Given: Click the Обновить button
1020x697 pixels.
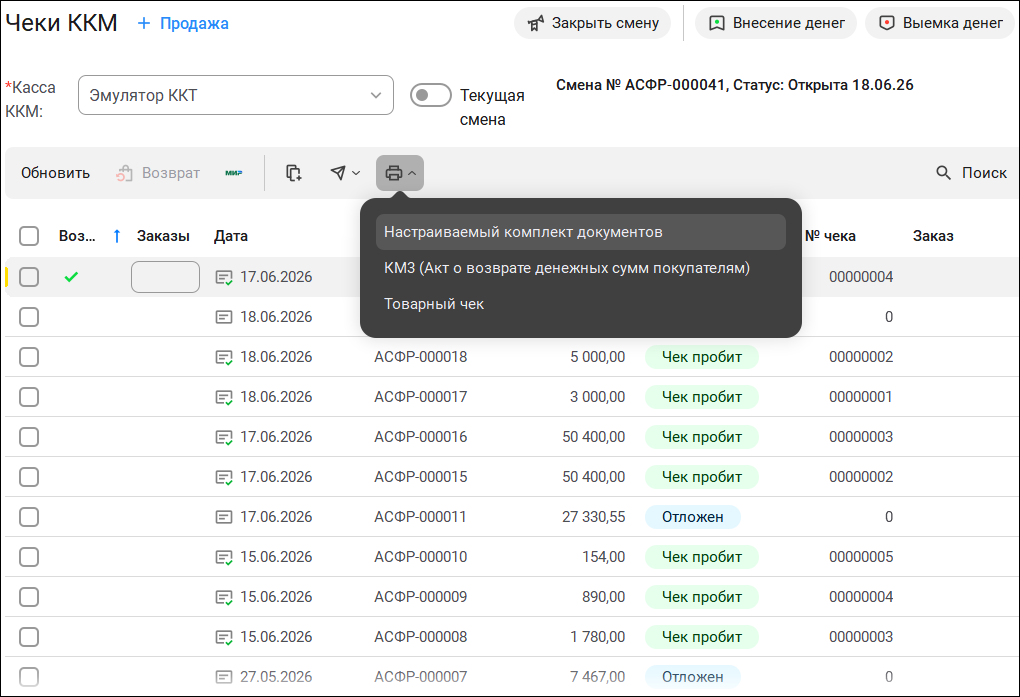Looking at the screenshot, I should [55, 173].
